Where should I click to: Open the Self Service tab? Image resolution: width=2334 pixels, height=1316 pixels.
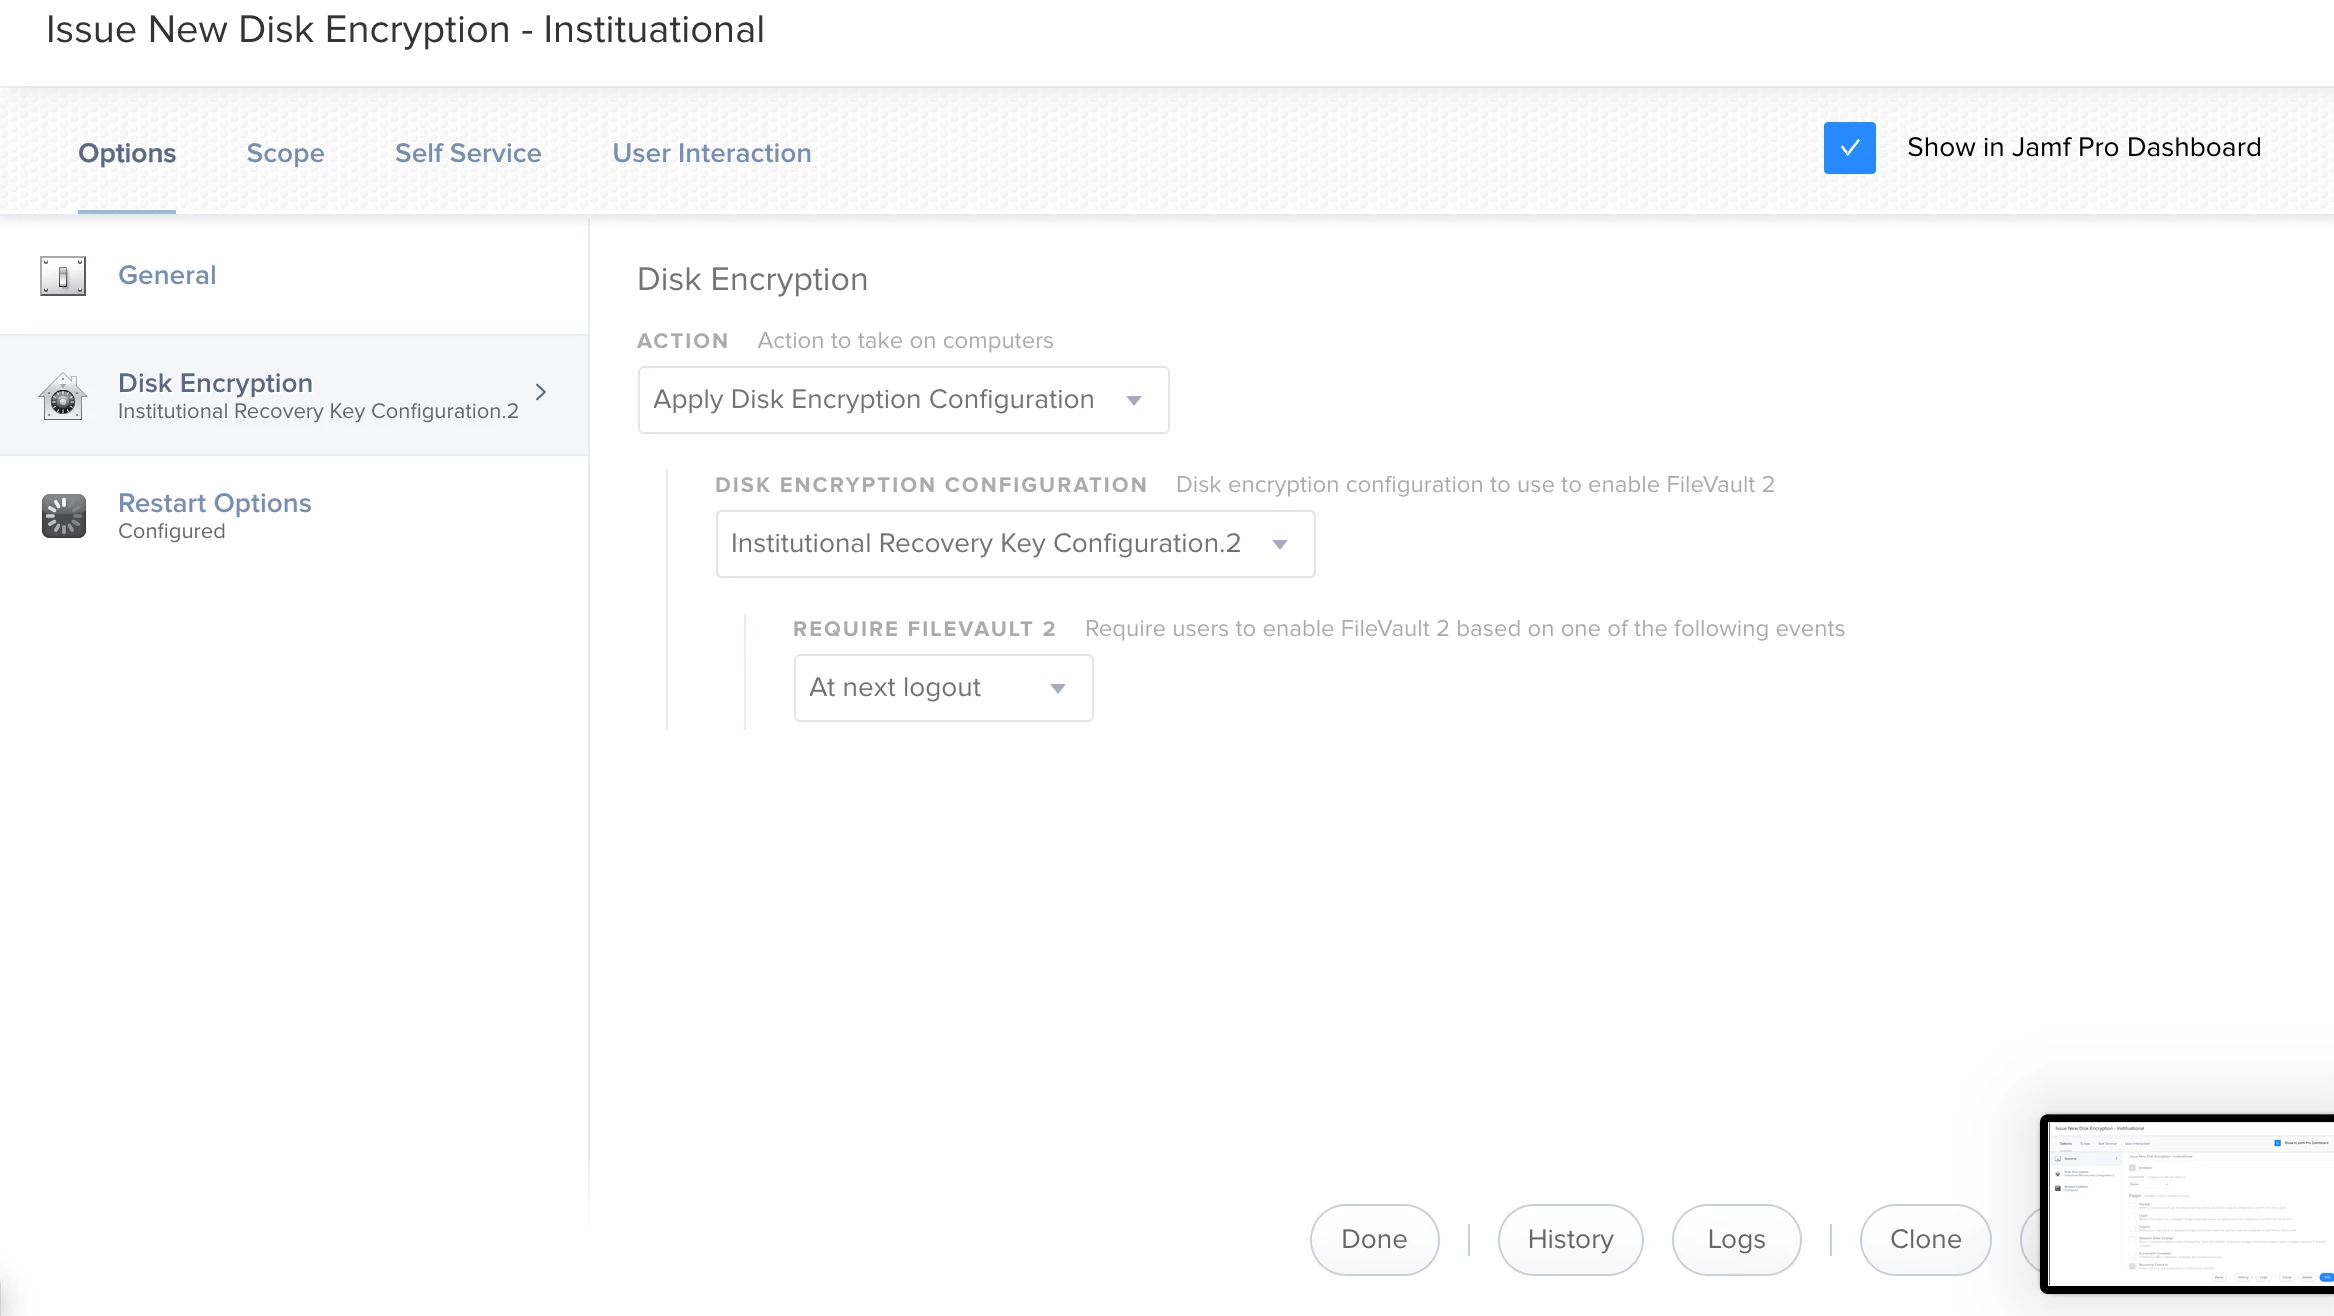point(468,153)
